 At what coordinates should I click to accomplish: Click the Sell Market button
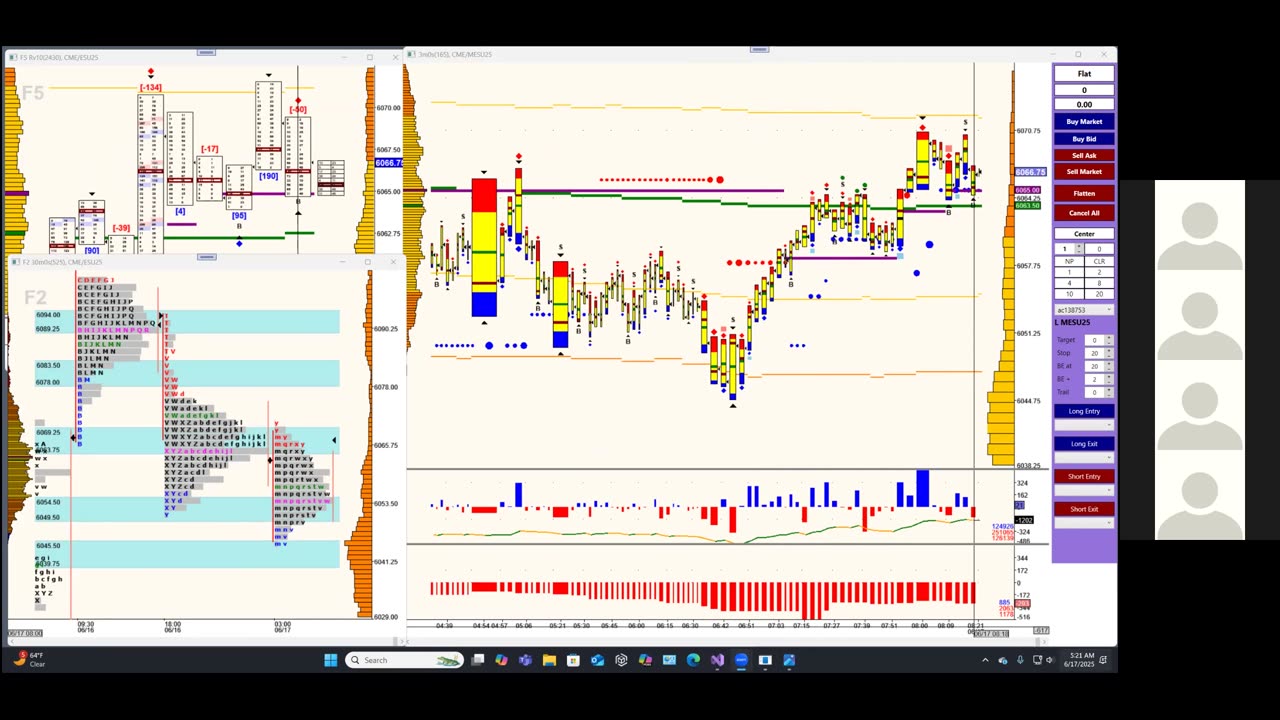(x=1084, y=171)
